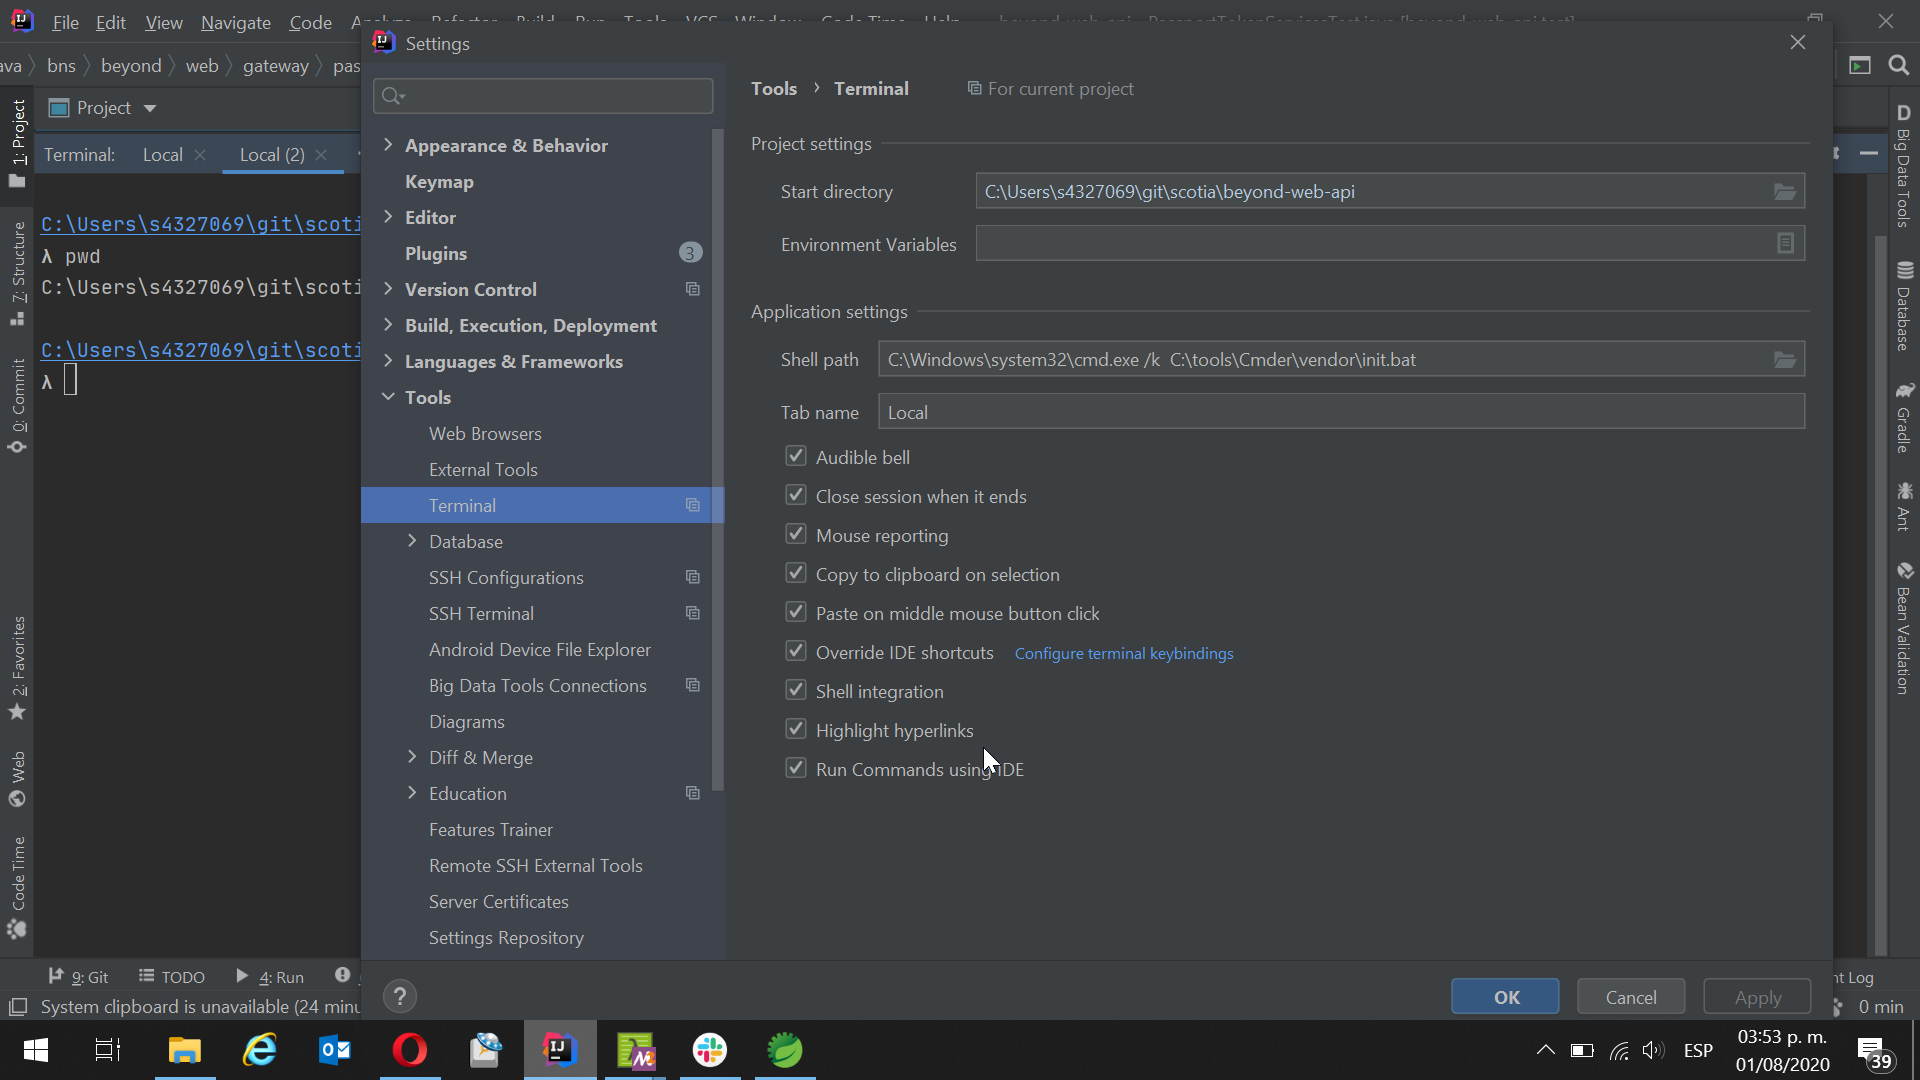Viewport: 1920px width, 1080px height.
Task: Click the browse folder icon for Start directory
Action: 1785,192
